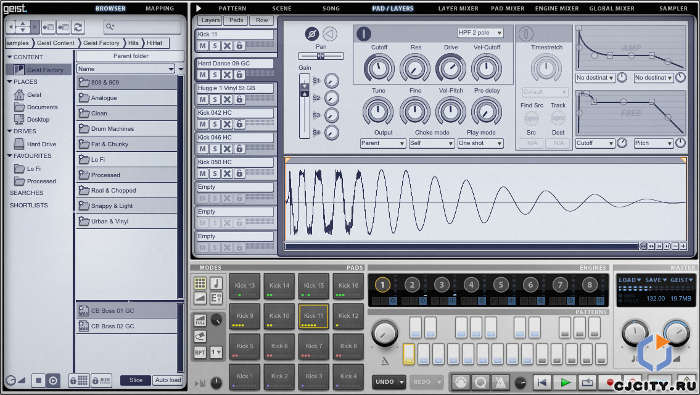Trigger the Kick 13 pad
This screenshot has width=700, height=395.
244,286
